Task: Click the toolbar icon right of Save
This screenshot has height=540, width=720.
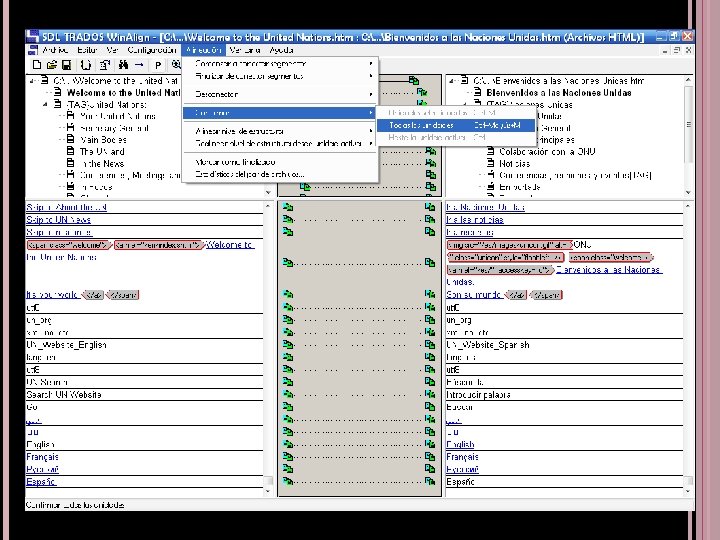Action: point(85,65)
